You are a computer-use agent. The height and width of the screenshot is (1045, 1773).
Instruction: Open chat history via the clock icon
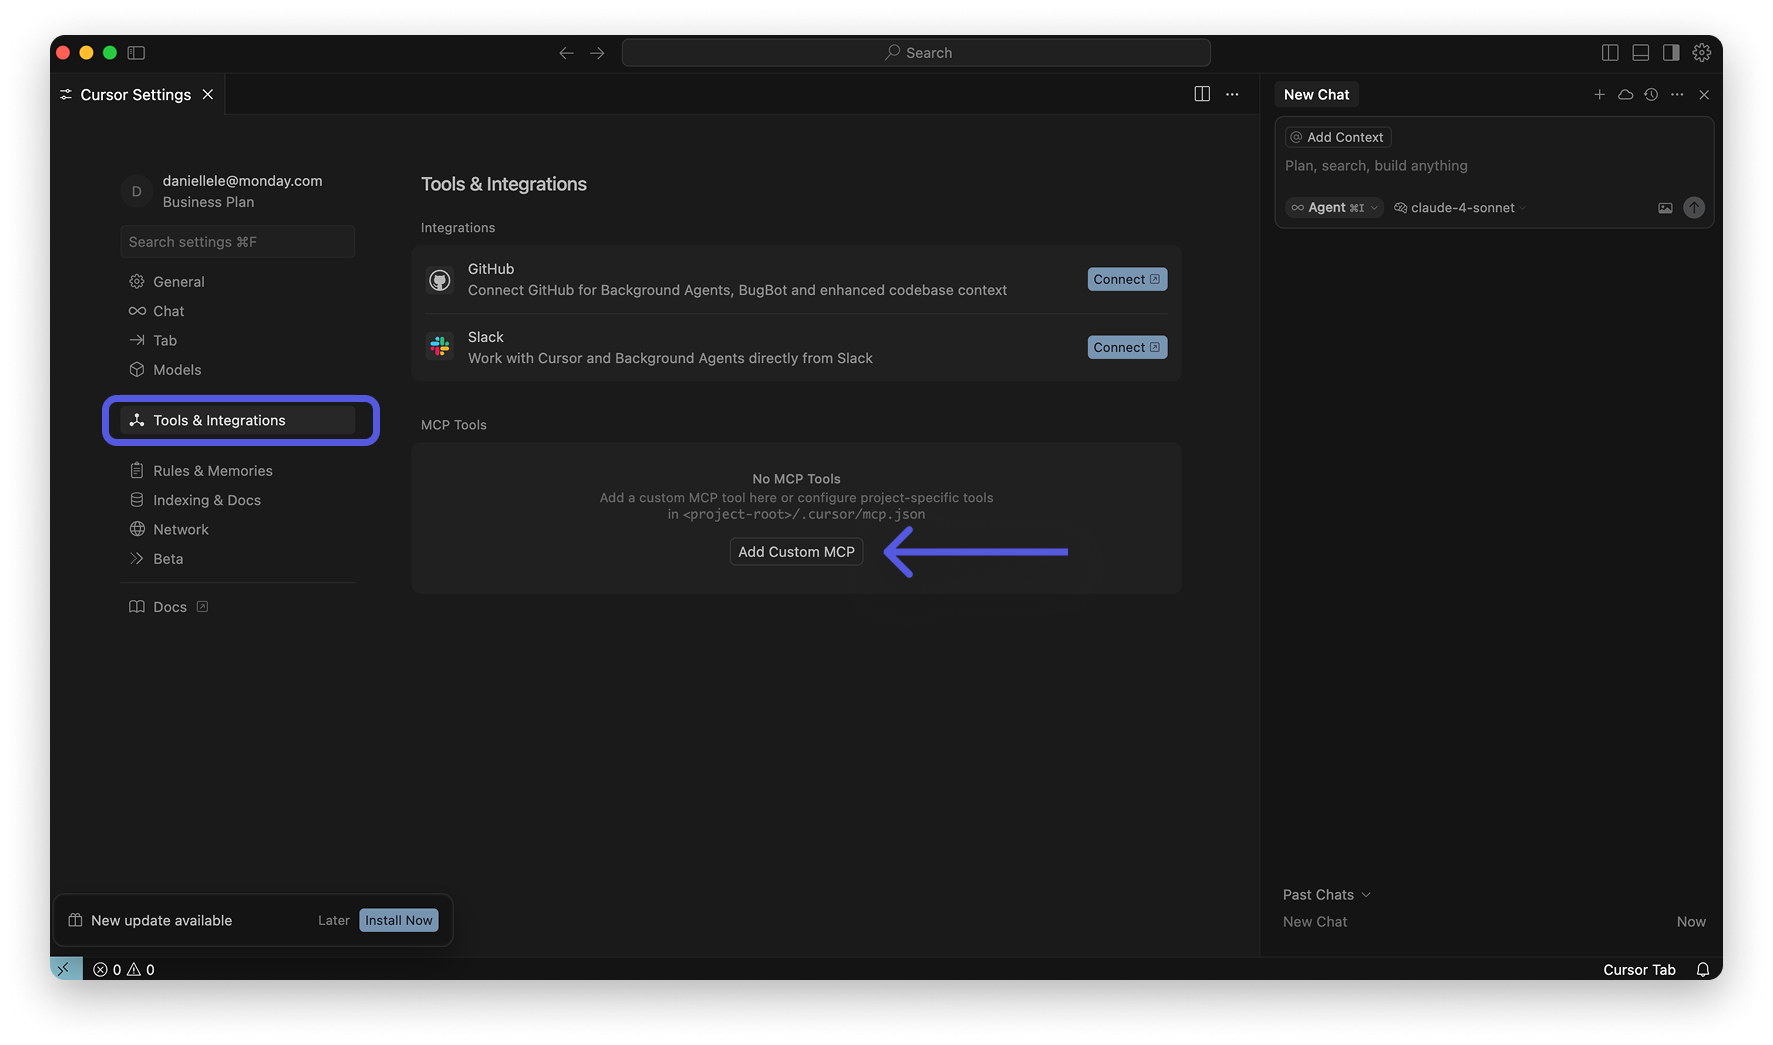pos(1651,94)
